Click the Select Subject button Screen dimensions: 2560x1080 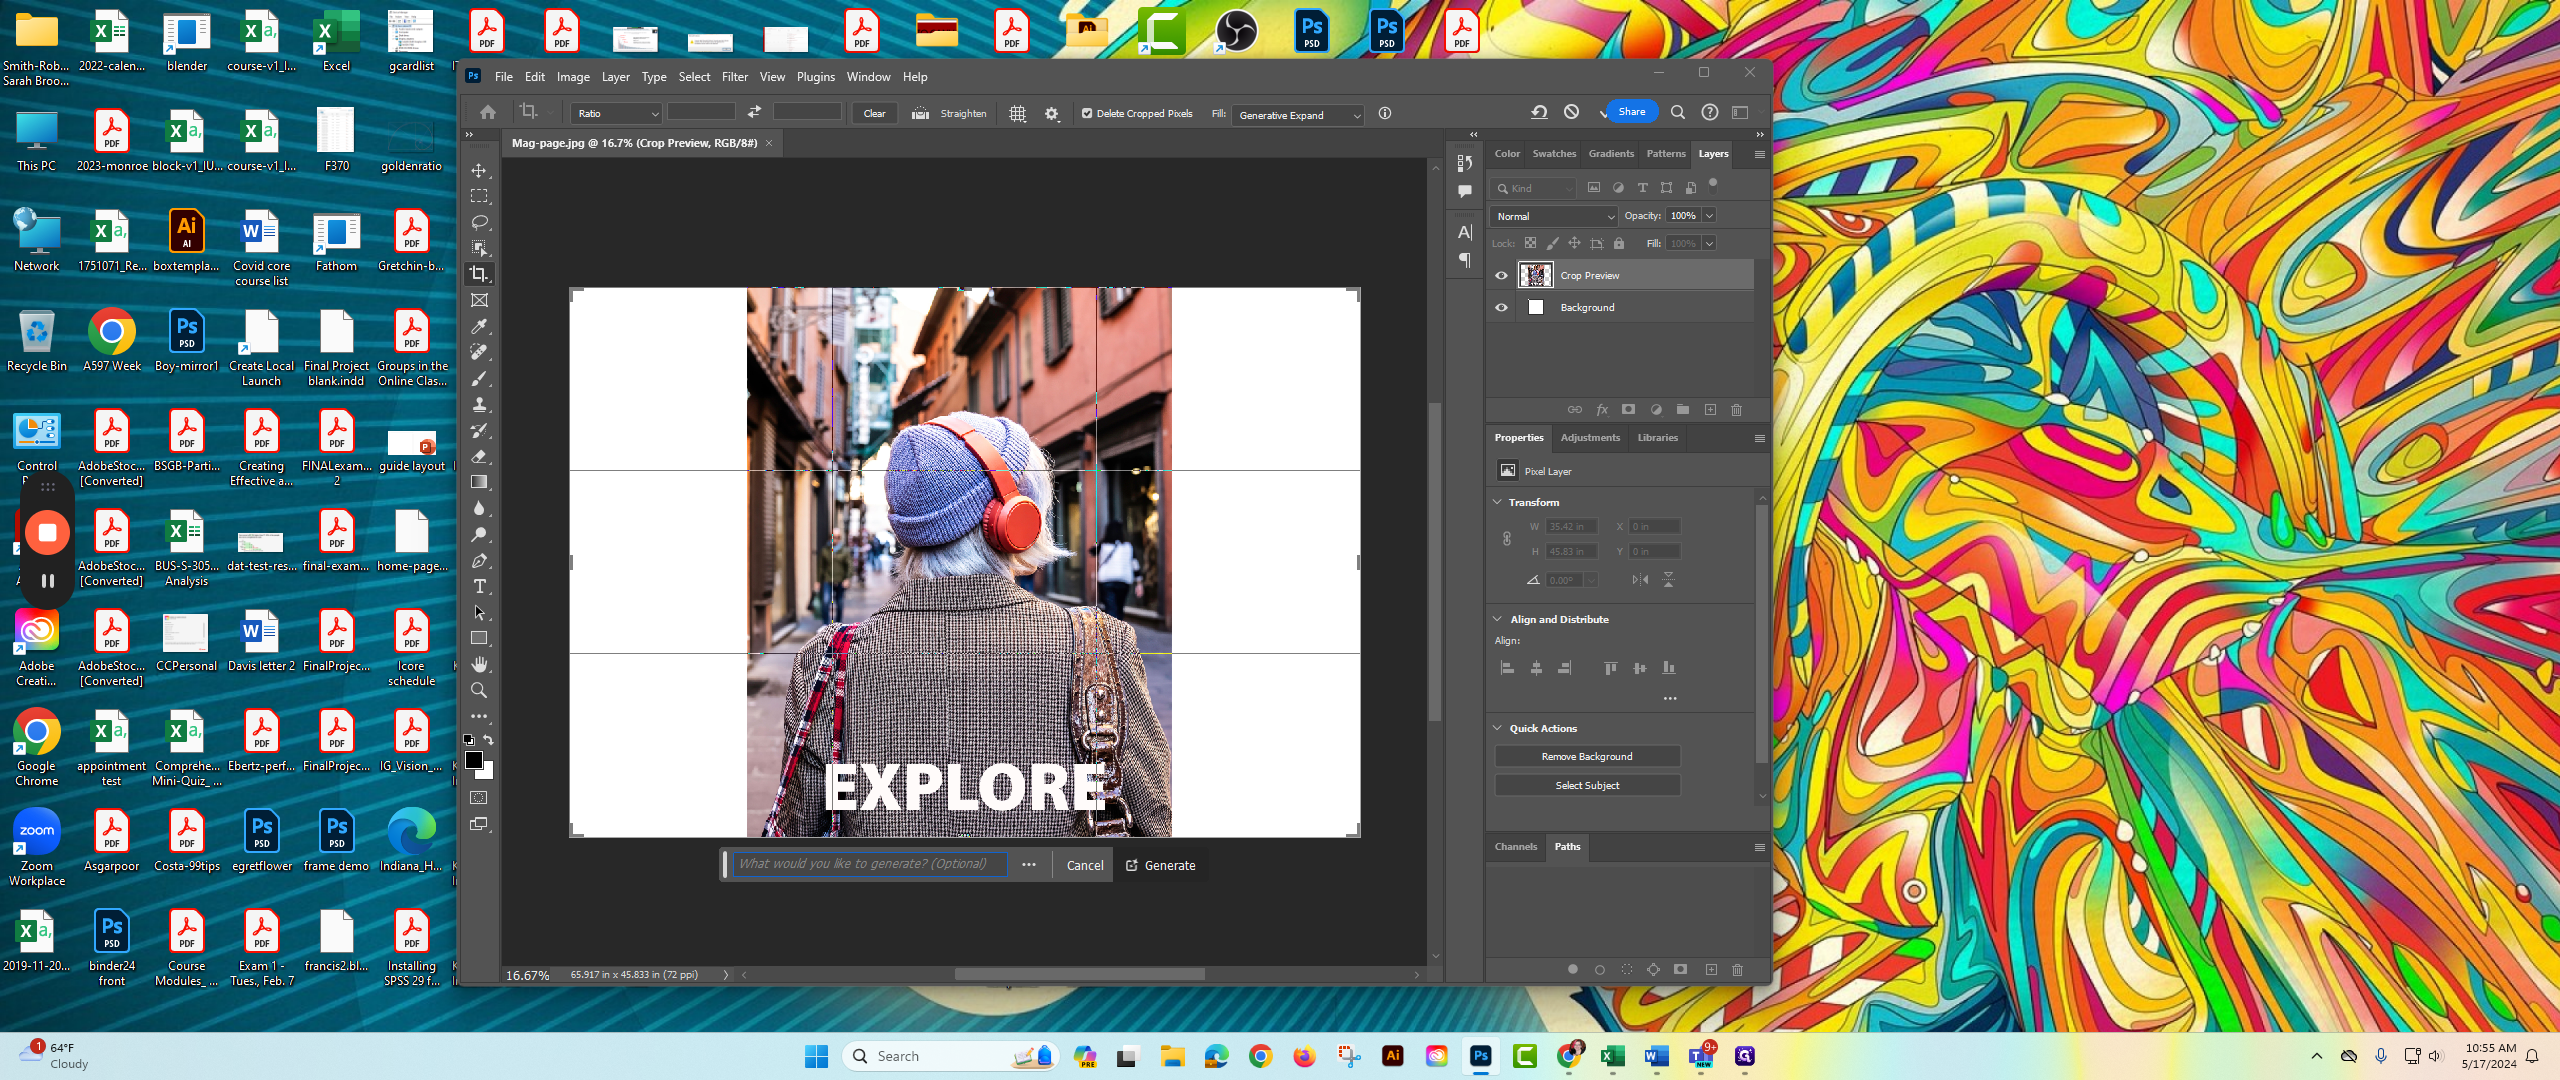[x=1587, y=786]
